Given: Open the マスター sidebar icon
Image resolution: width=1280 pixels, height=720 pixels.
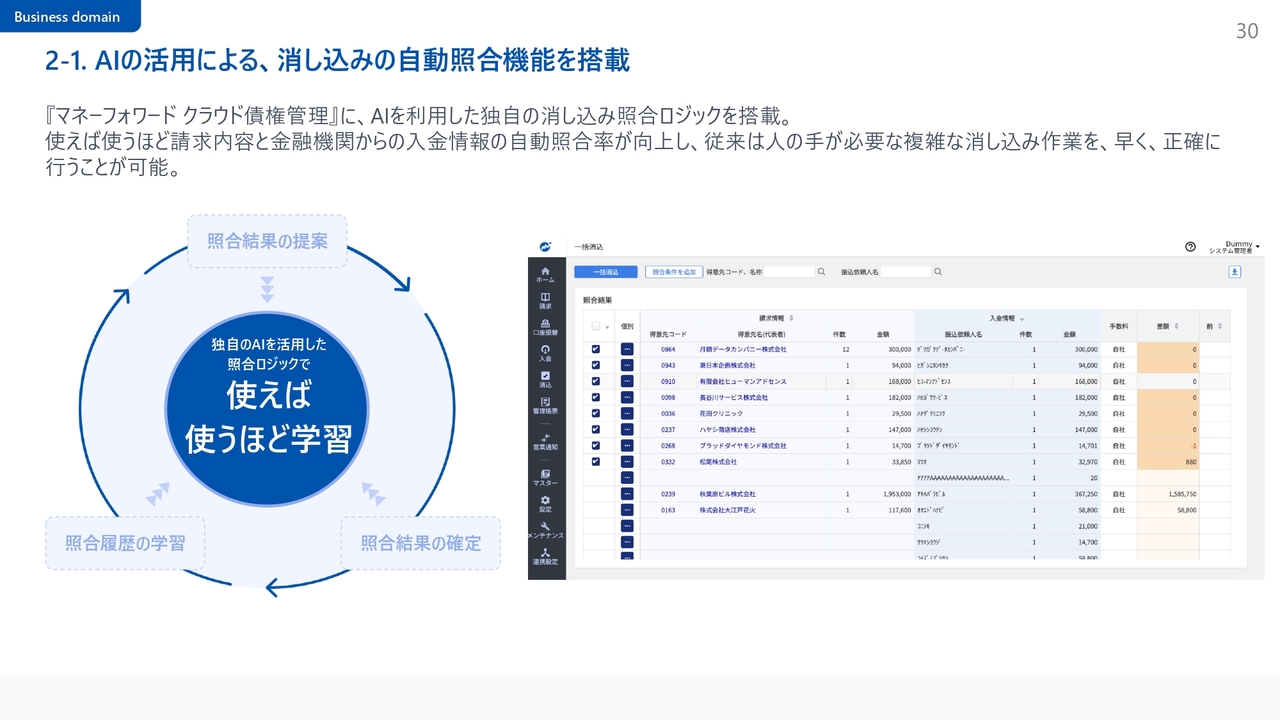Looking at the screenshot, I should coord(545,477).
